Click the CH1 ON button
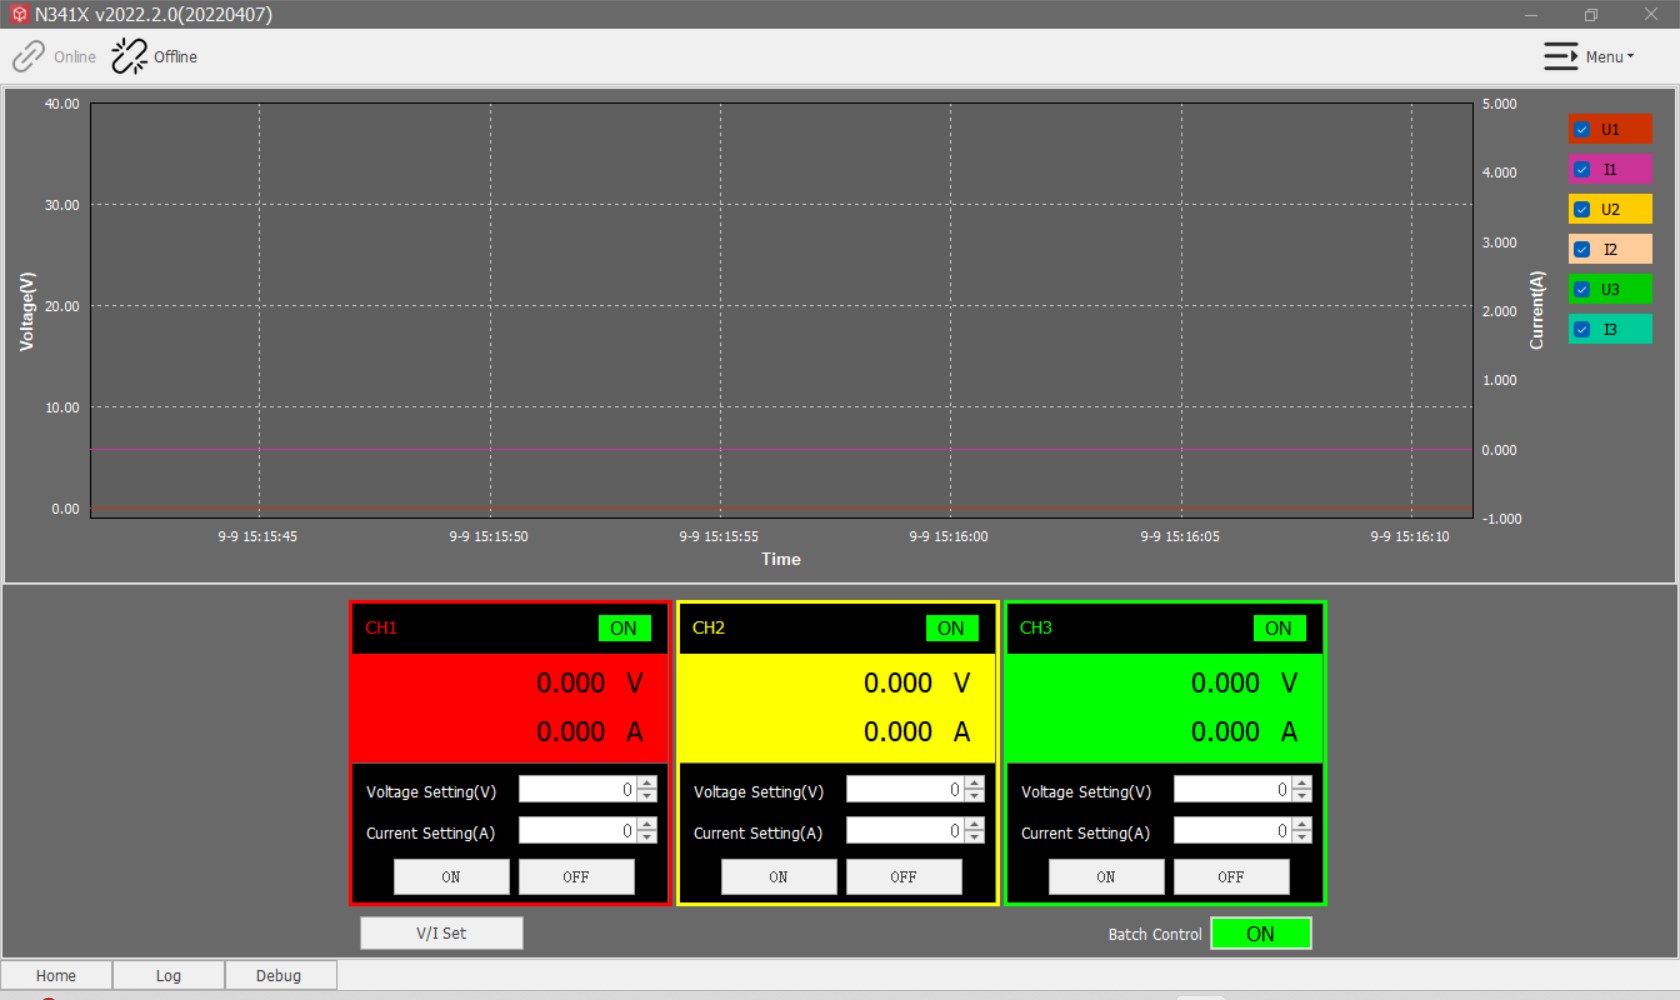The image size is (1680, 1000). (x=451, y=877)
